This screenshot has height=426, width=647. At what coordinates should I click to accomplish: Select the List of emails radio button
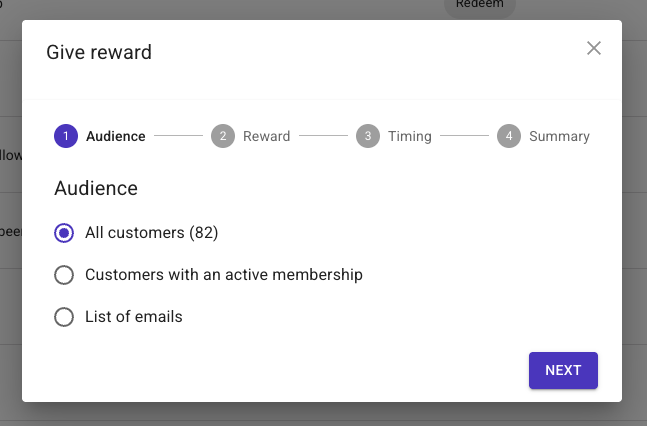[x=64, y=317]
